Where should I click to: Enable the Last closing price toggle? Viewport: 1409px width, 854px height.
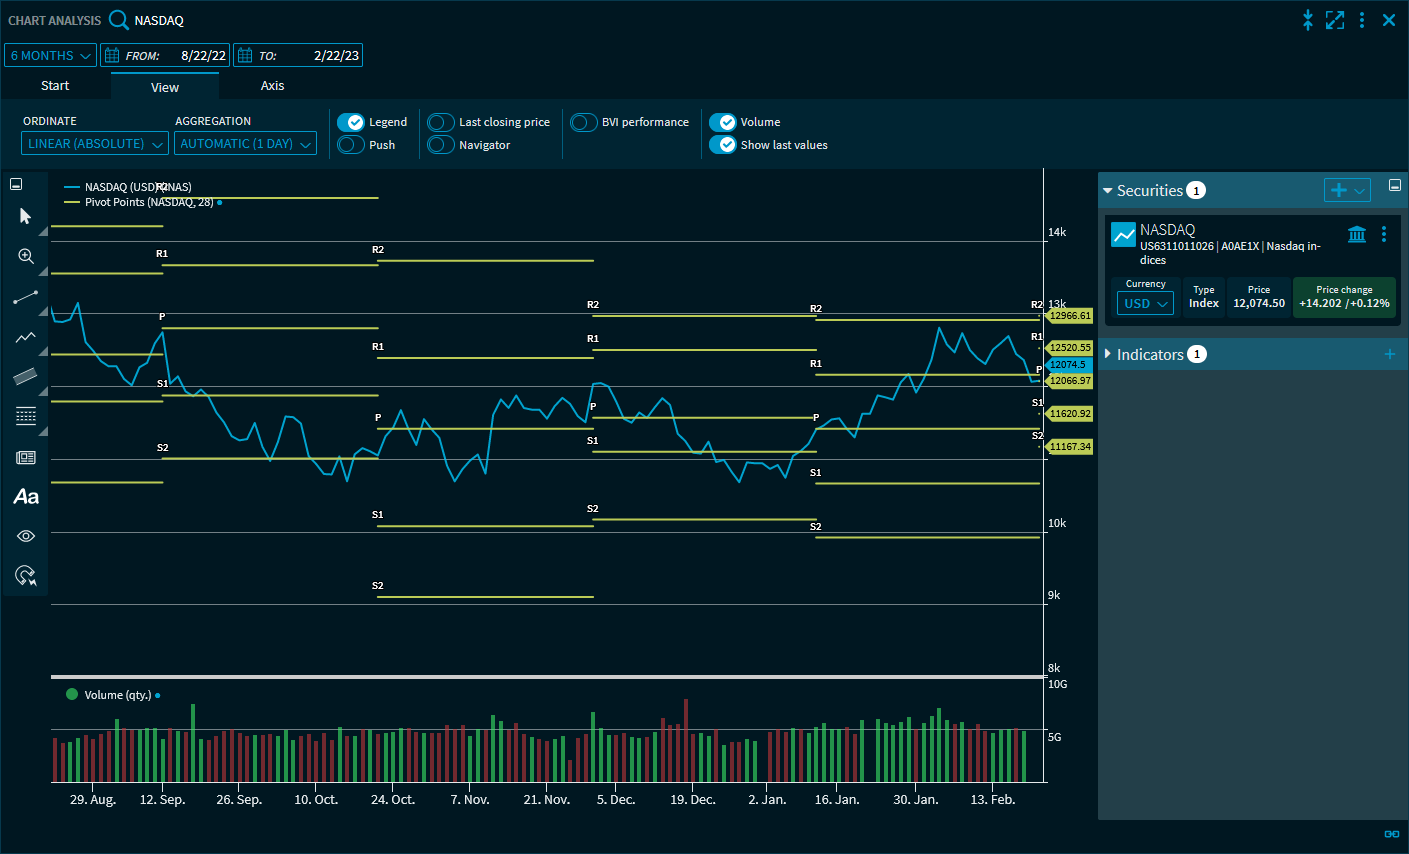(441, 122)
